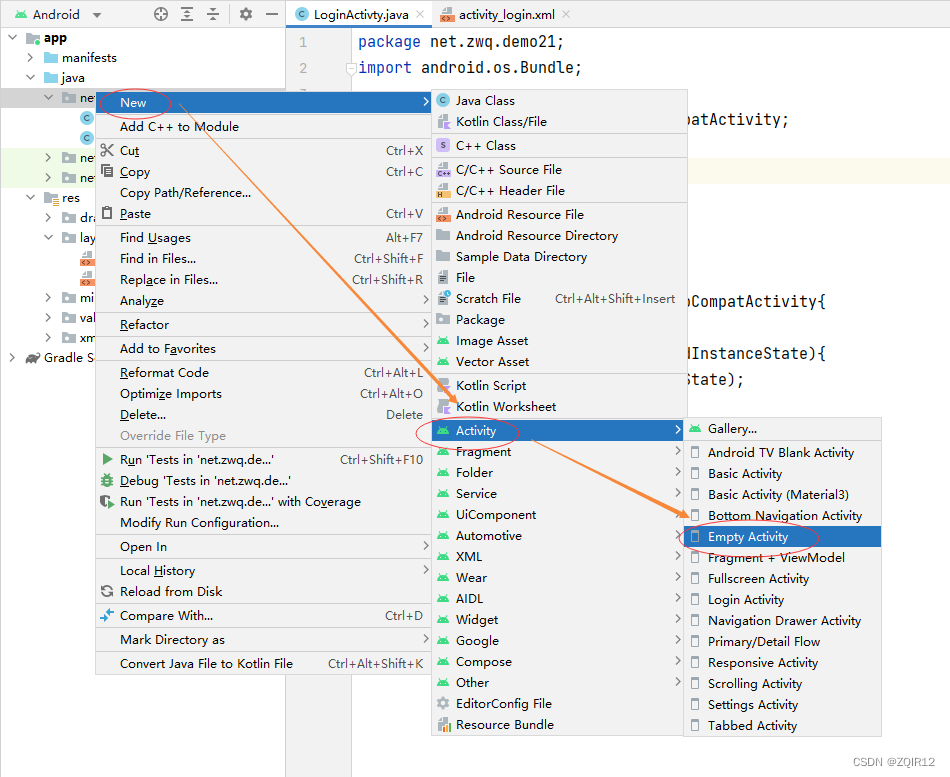Click the Image Asset android icon

click(x=443, y=341)
